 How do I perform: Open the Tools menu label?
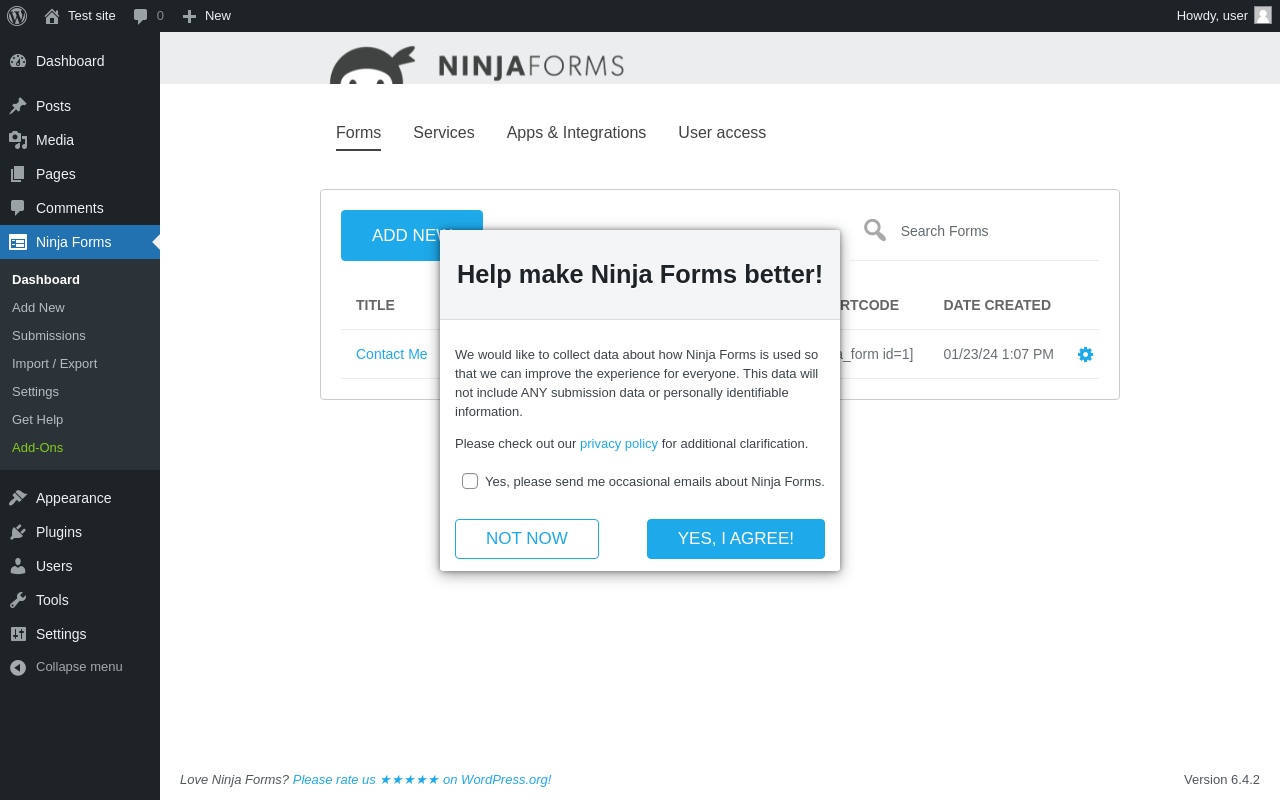(x=52, y=600)
